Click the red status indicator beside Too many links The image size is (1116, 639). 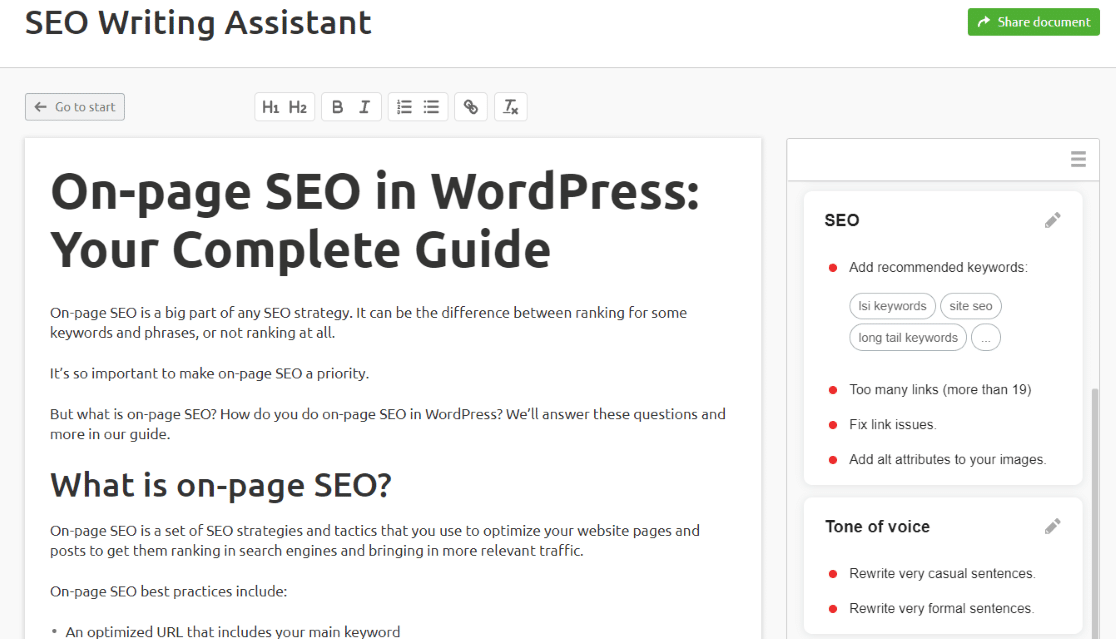(832, 389)
